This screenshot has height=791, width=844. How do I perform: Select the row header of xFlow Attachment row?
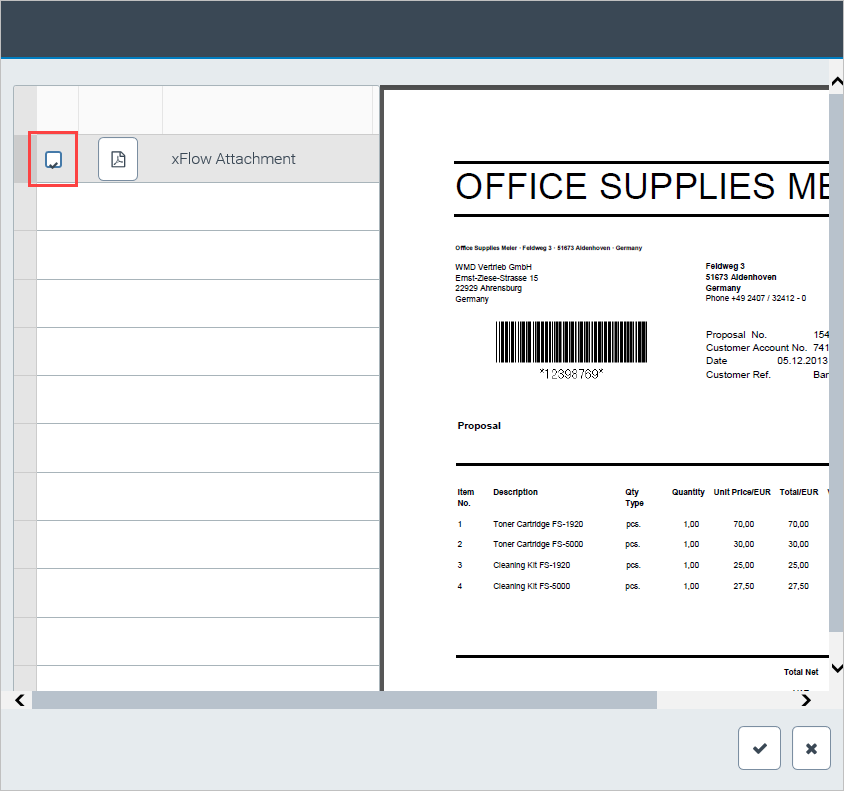coord(25,159)
